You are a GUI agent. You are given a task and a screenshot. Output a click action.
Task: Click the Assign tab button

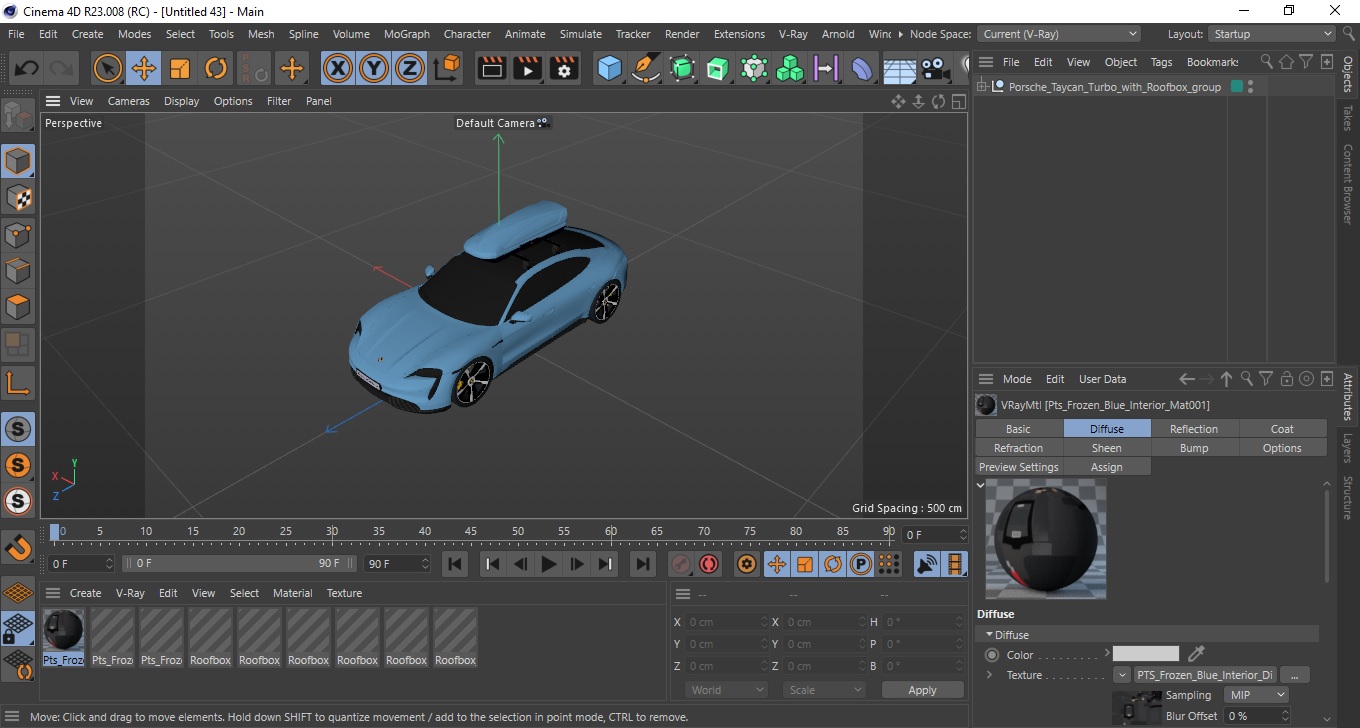tap(1106, 467)
